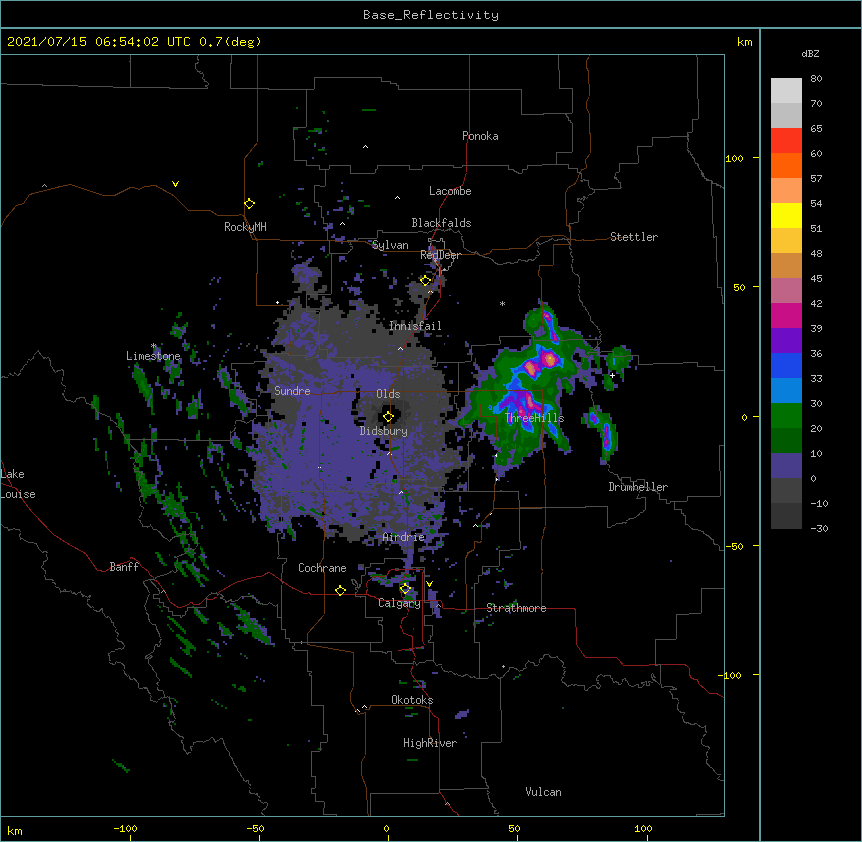Click the Lacombe city label
Image resolution: width=862 pixels, height=842 pixels.
[x=450, y=191]
